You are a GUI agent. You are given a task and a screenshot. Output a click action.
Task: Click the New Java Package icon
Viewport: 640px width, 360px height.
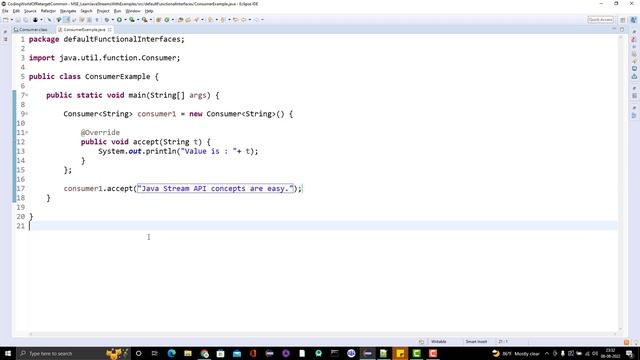click(158, 20)
